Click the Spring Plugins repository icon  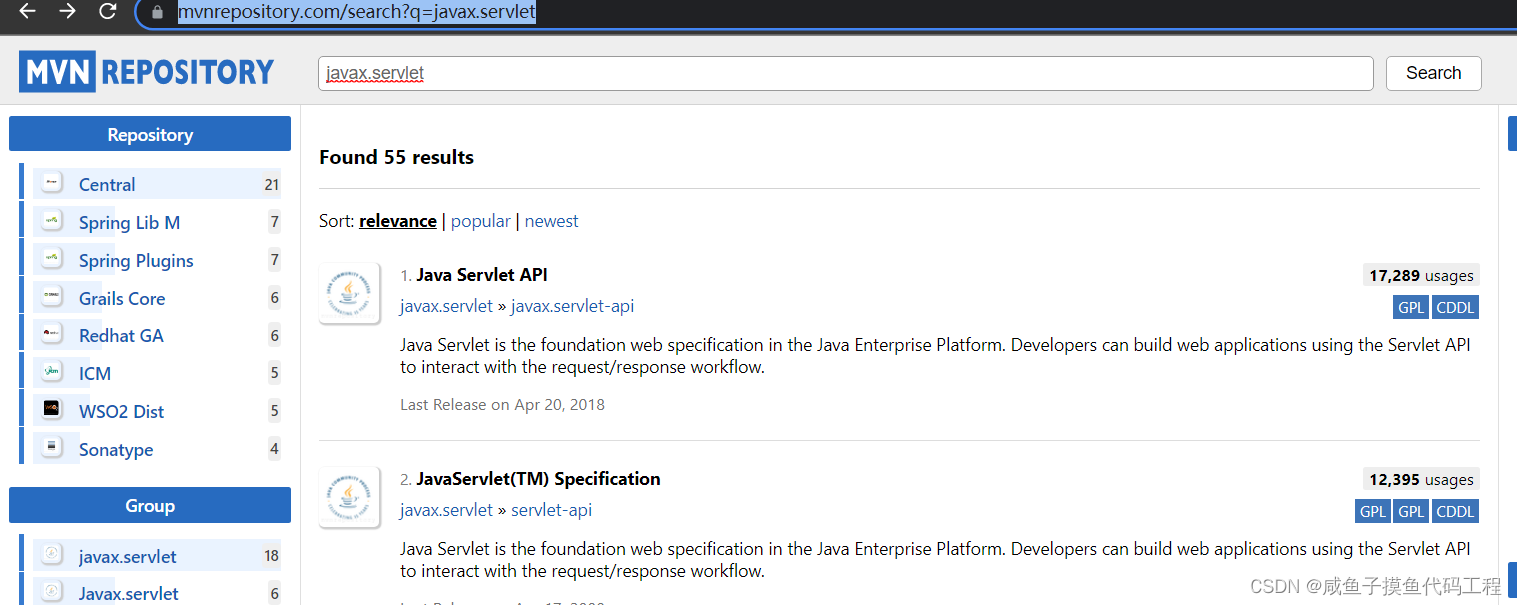pyautogui.click(x=52, y=259)
